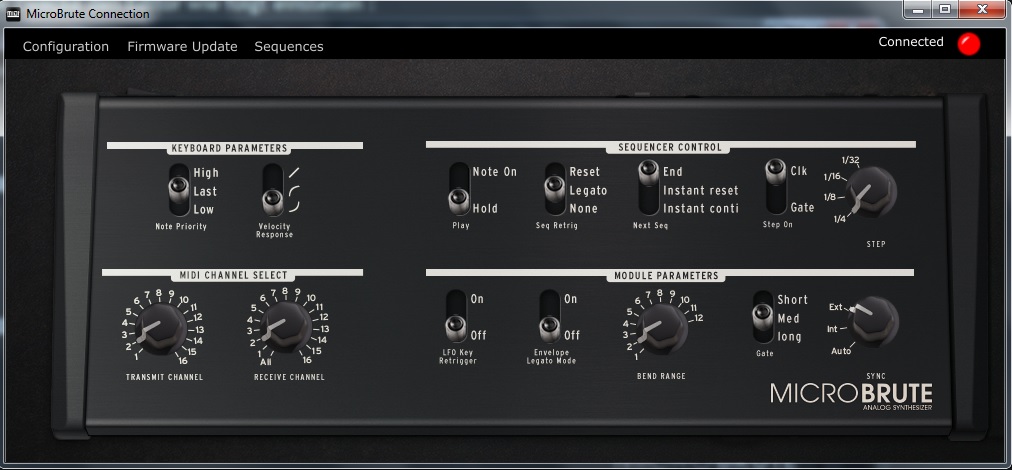Toggle the Seq Retrig switch
1012x470 pixels.
554,189
